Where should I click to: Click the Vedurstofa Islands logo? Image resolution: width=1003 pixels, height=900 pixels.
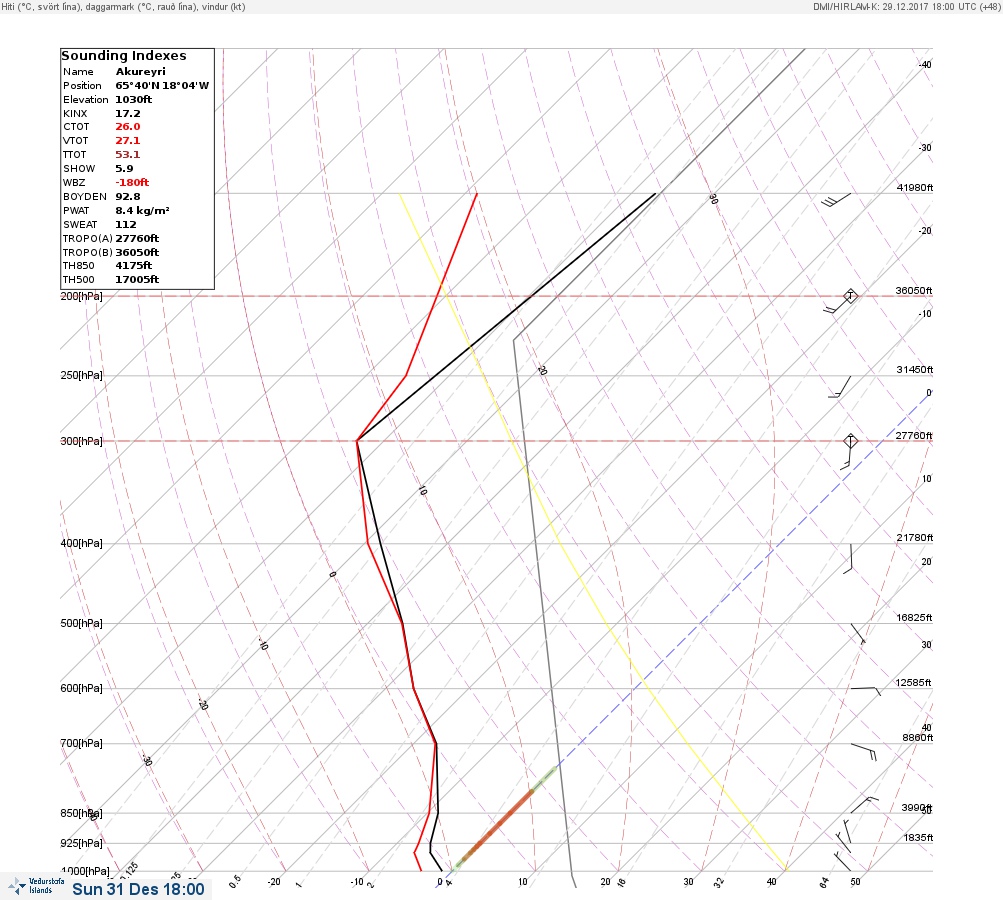[x=35, y=886]
